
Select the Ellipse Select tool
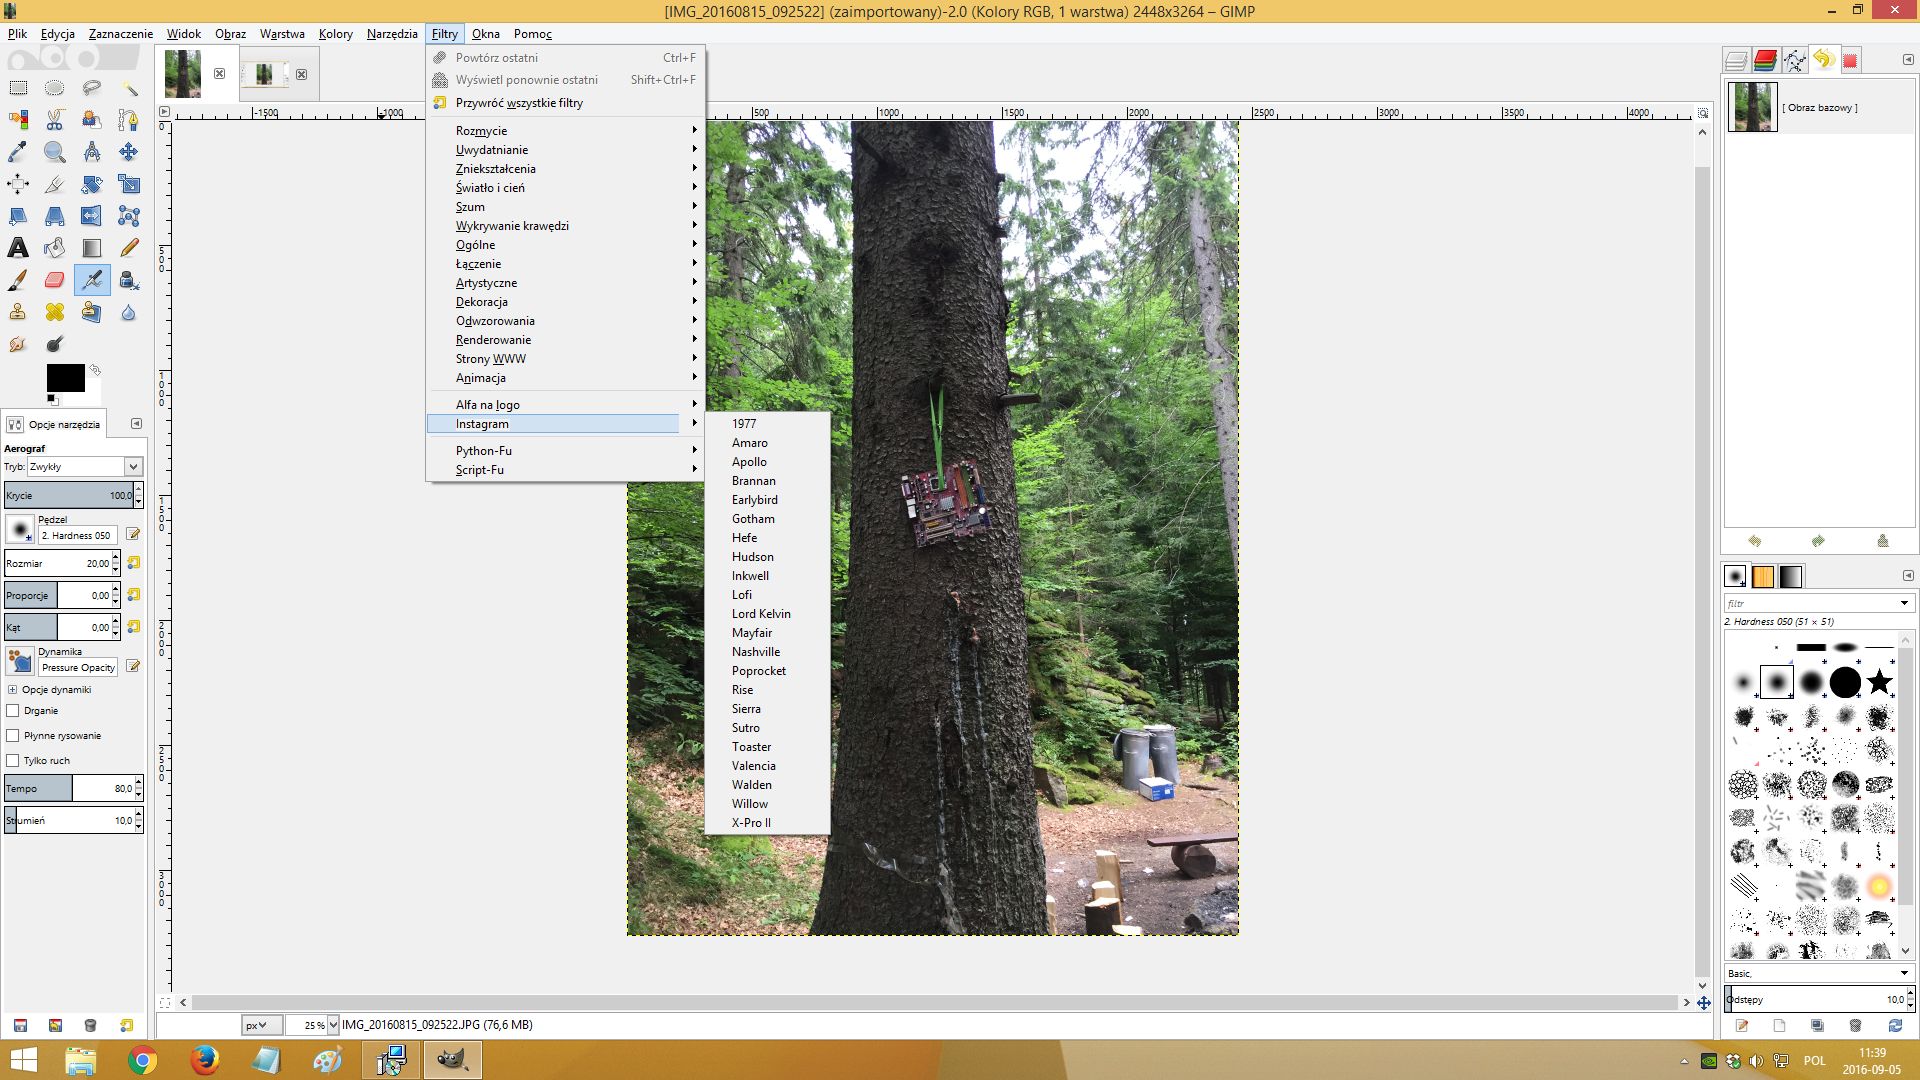(55, 88)
